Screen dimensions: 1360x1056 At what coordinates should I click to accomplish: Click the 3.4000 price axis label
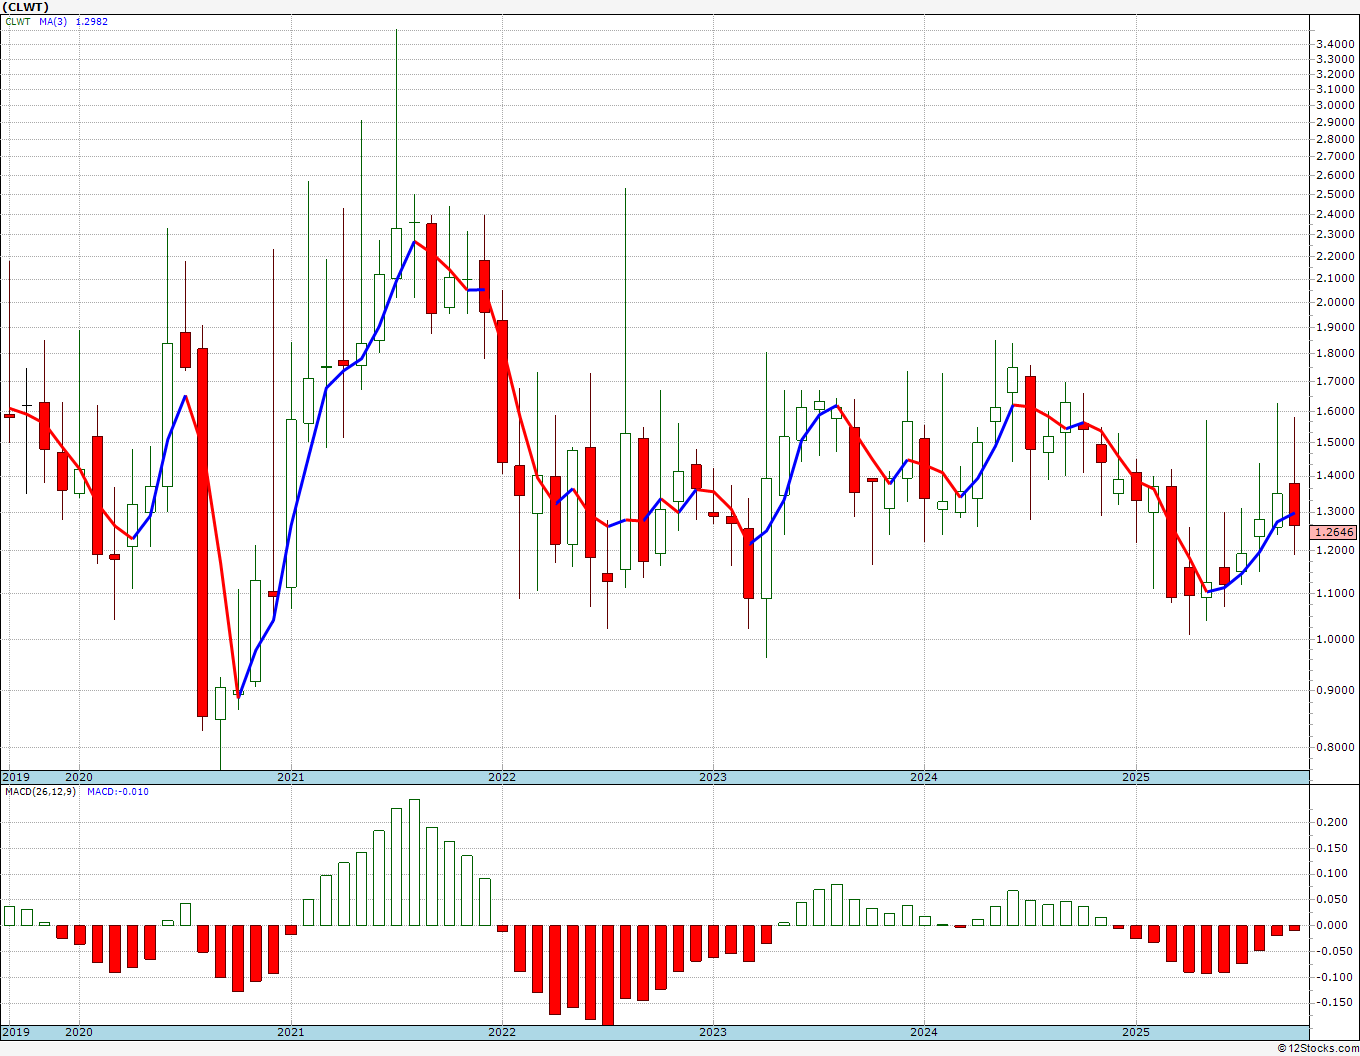point(1337,44)
